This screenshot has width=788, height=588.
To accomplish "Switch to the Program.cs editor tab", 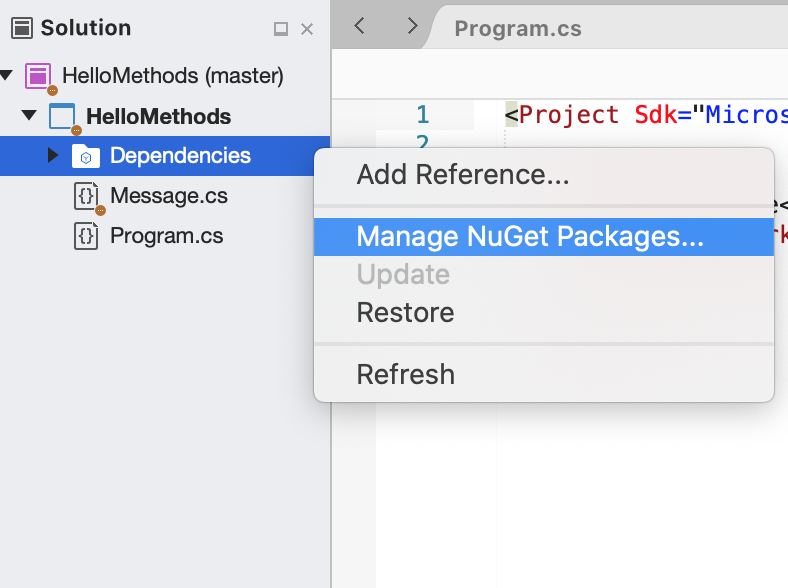I will click(517, 28).
